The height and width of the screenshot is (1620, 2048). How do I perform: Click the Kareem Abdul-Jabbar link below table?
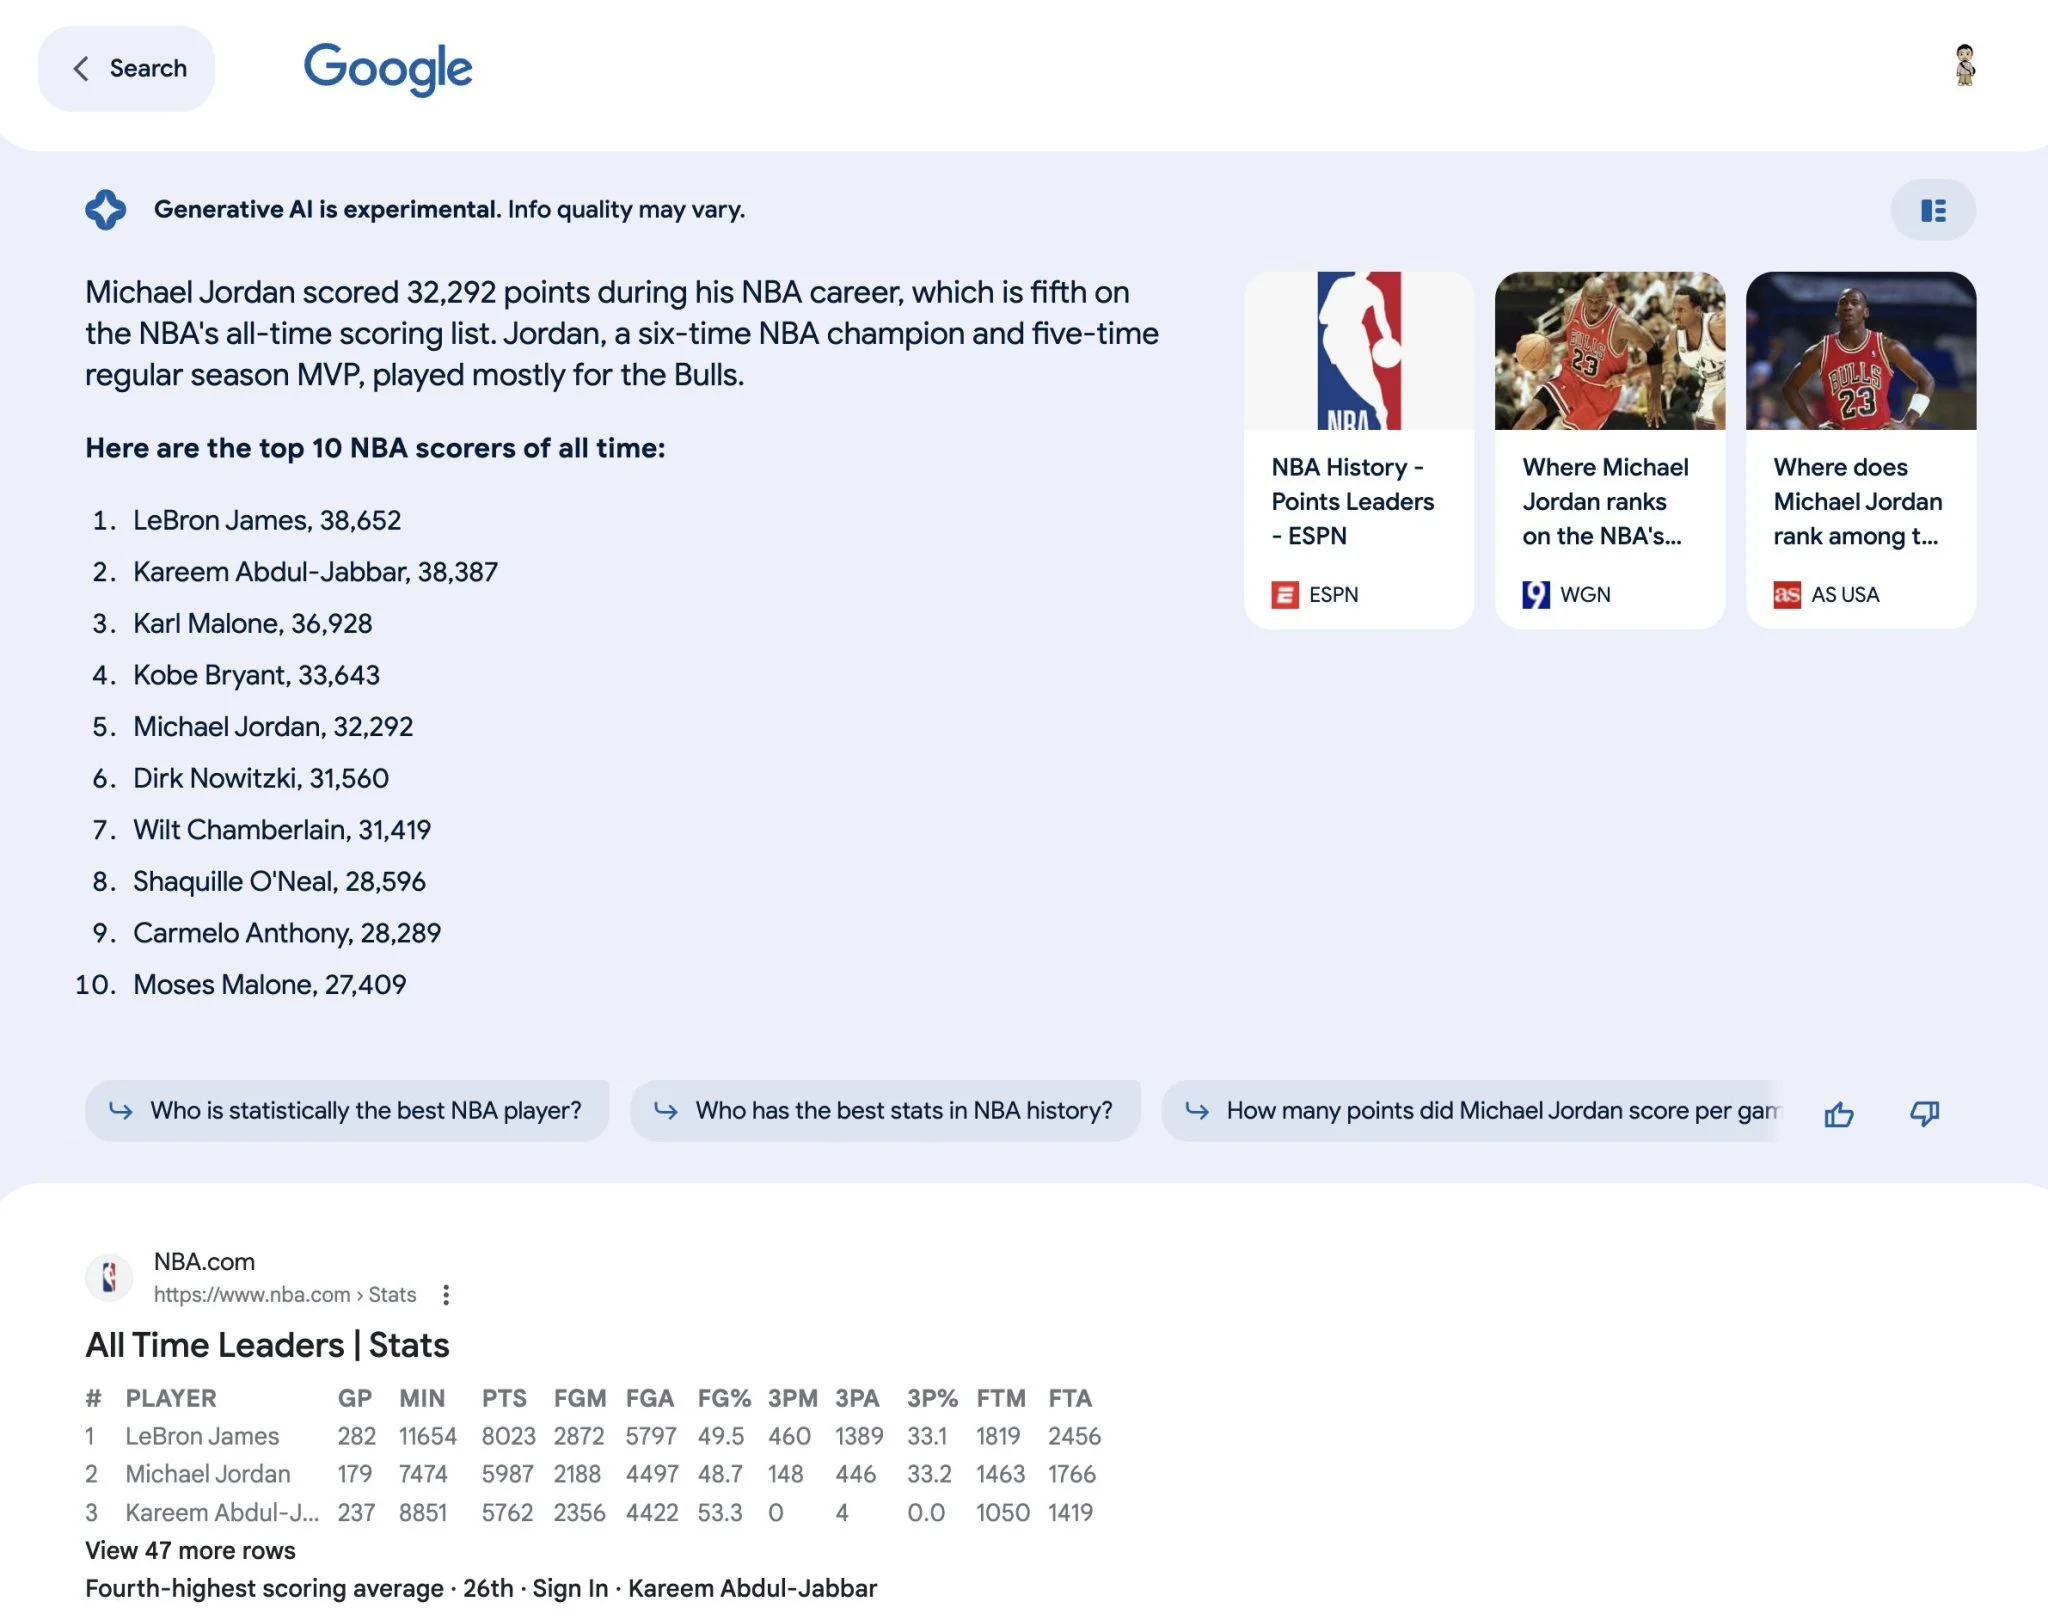pos(752,1588)
